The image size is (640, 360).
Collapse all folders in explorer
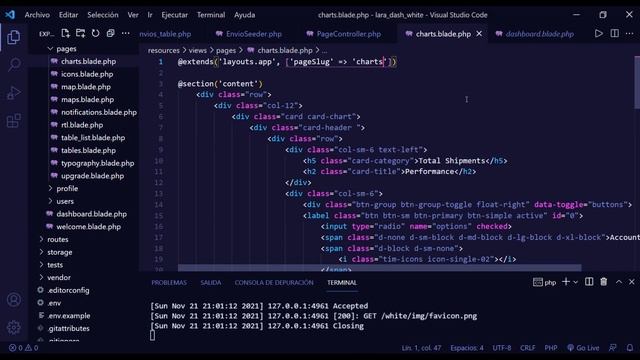point(110,33)
